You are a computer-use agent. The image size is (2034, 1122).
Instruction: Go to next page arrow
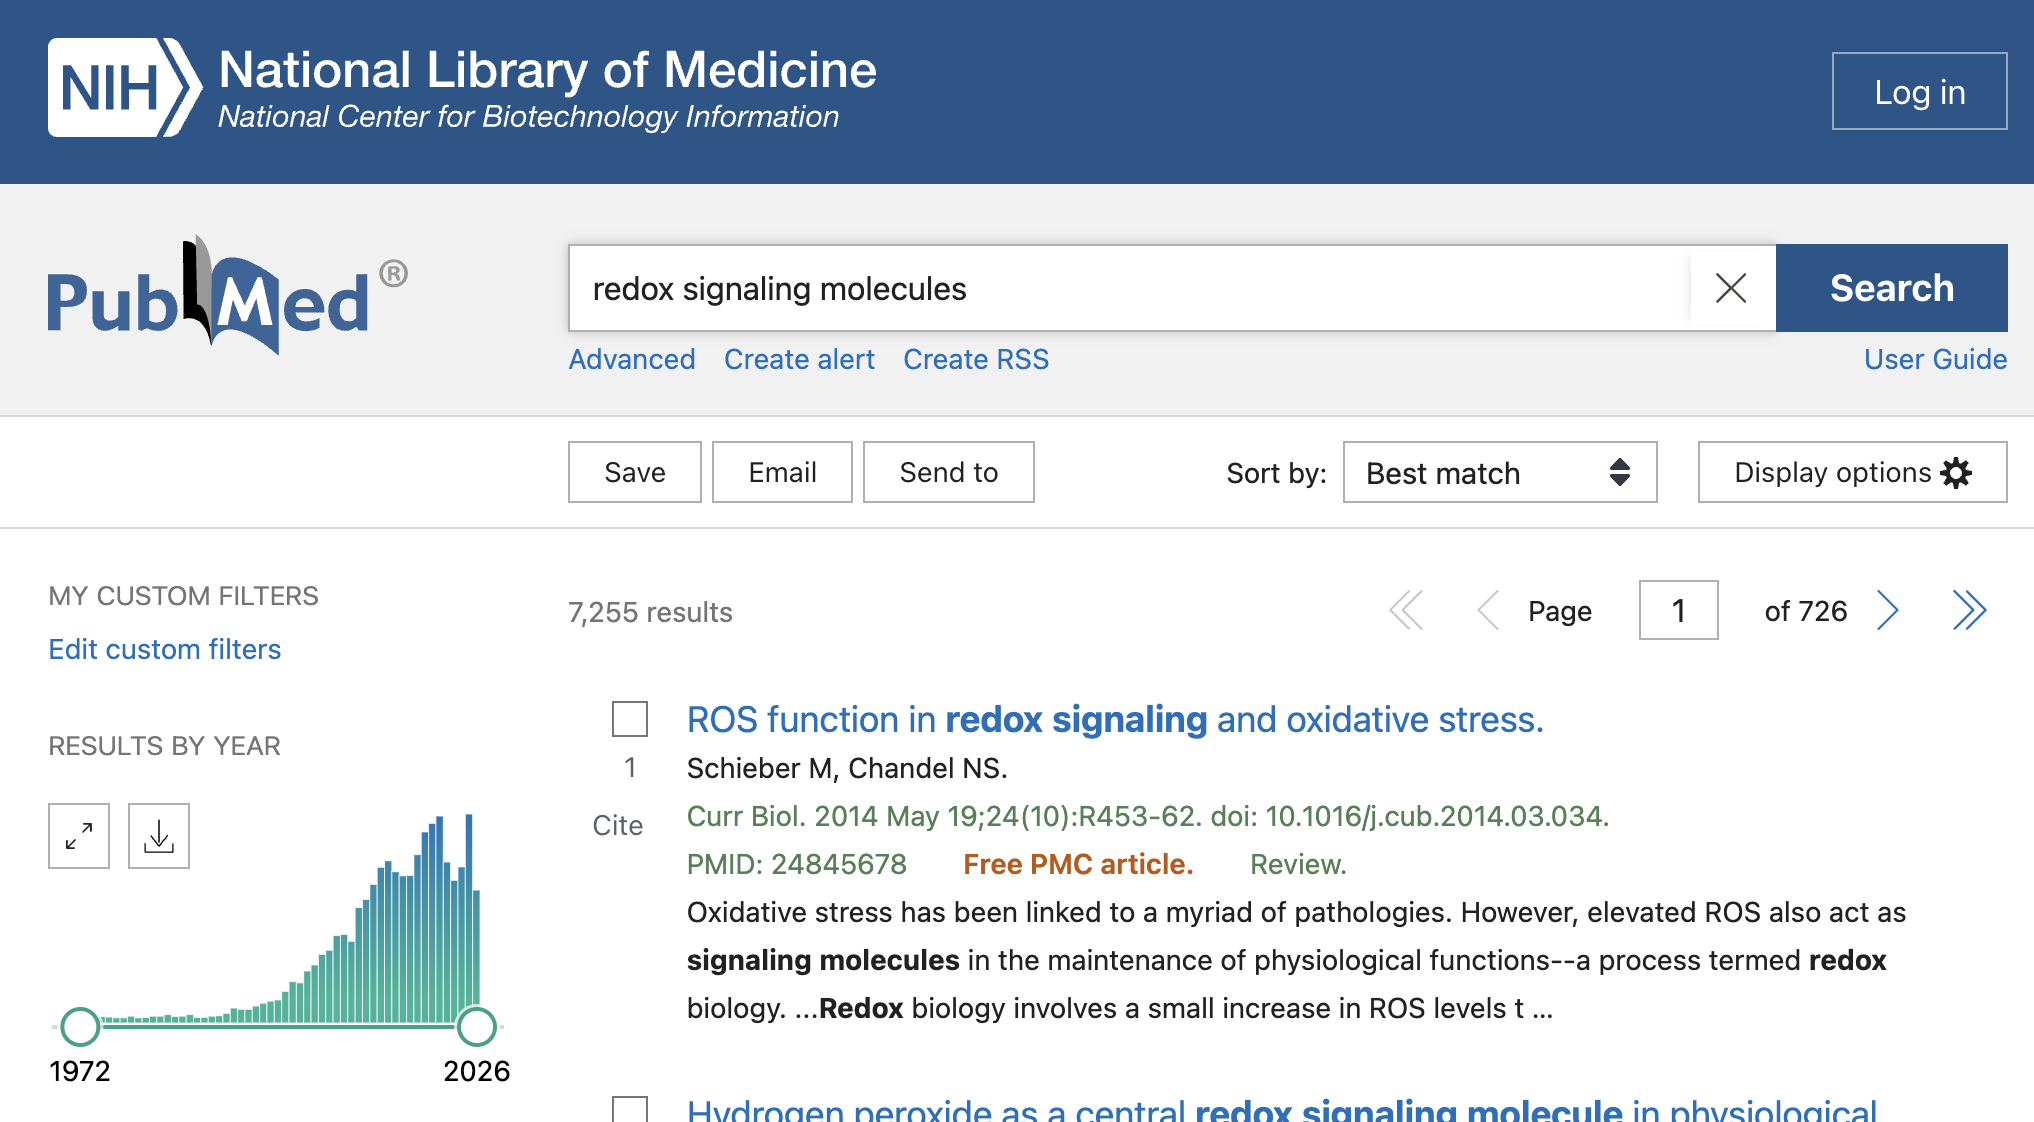1887,610
